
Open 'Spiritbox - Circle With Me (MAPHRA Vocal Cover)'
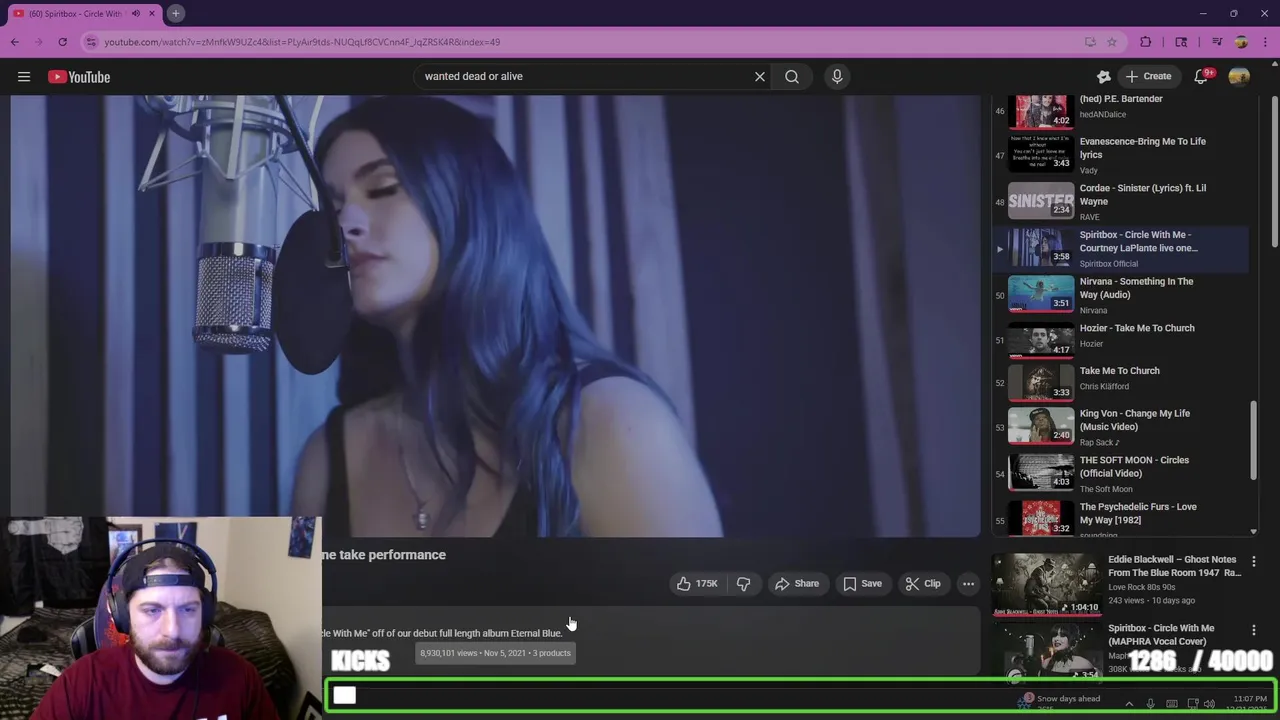[x=1161, y=635]
